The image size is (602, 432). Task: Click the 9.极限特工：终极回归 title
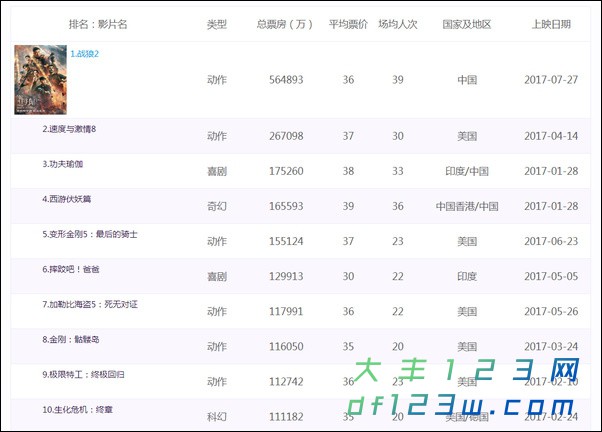[x=84, y=374]
